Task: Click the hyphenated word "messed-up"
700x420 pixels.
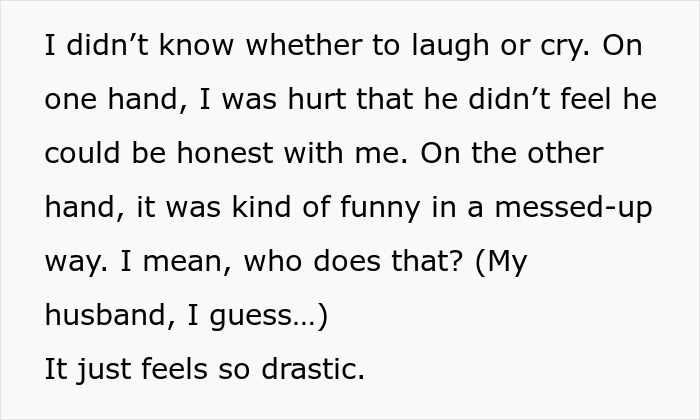Action: pos(573,209)
